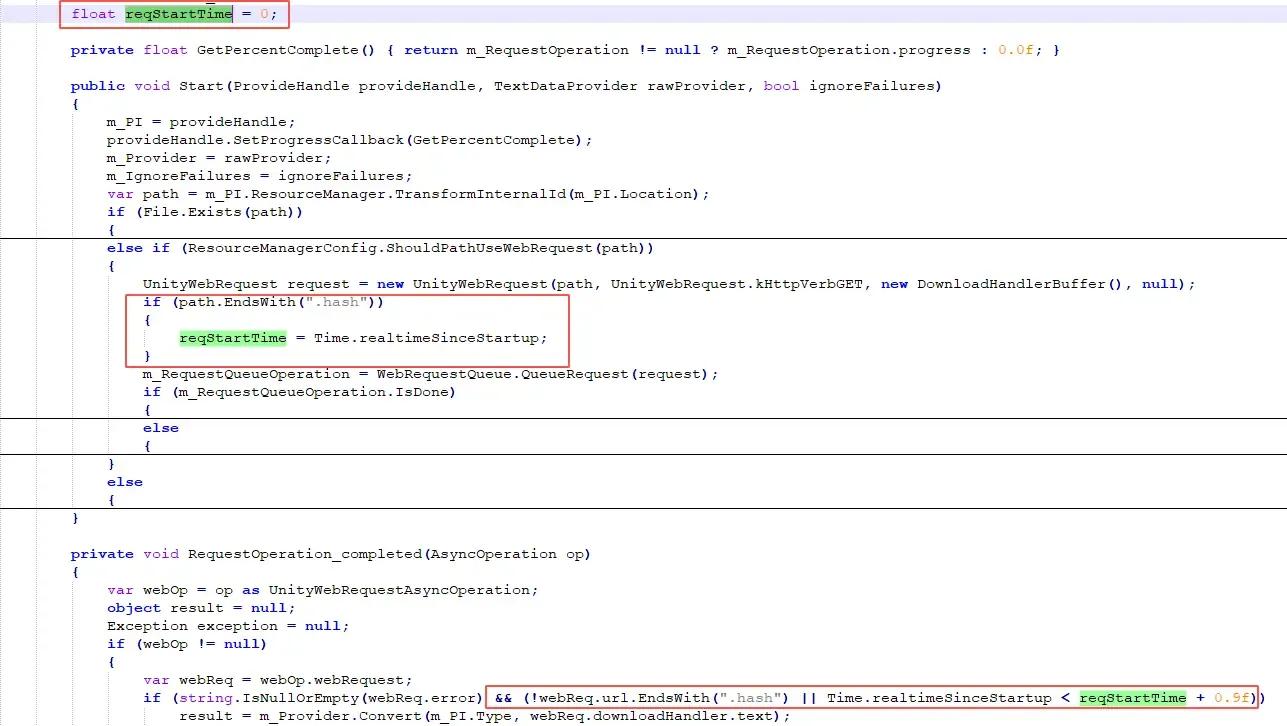Click the 0.9f numeric literal

click(1233, 698)
